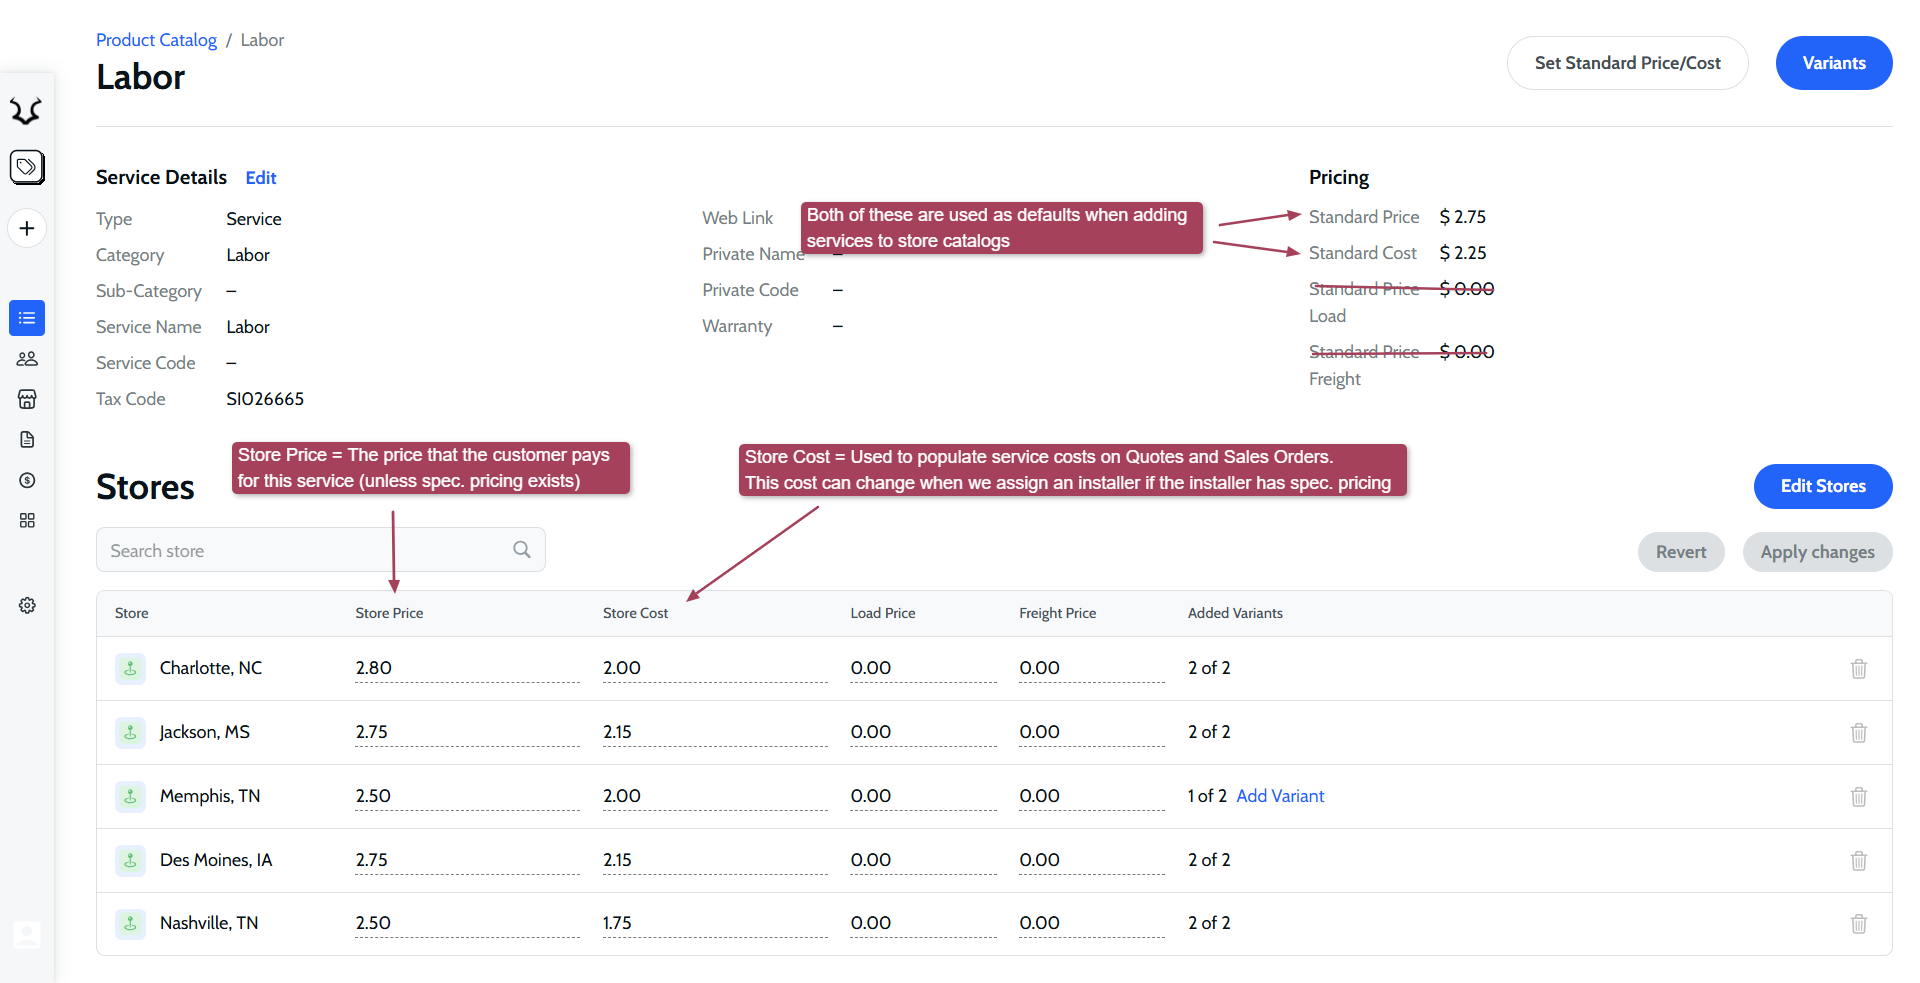Open the storefront sidebar icon

click(27, 399)
